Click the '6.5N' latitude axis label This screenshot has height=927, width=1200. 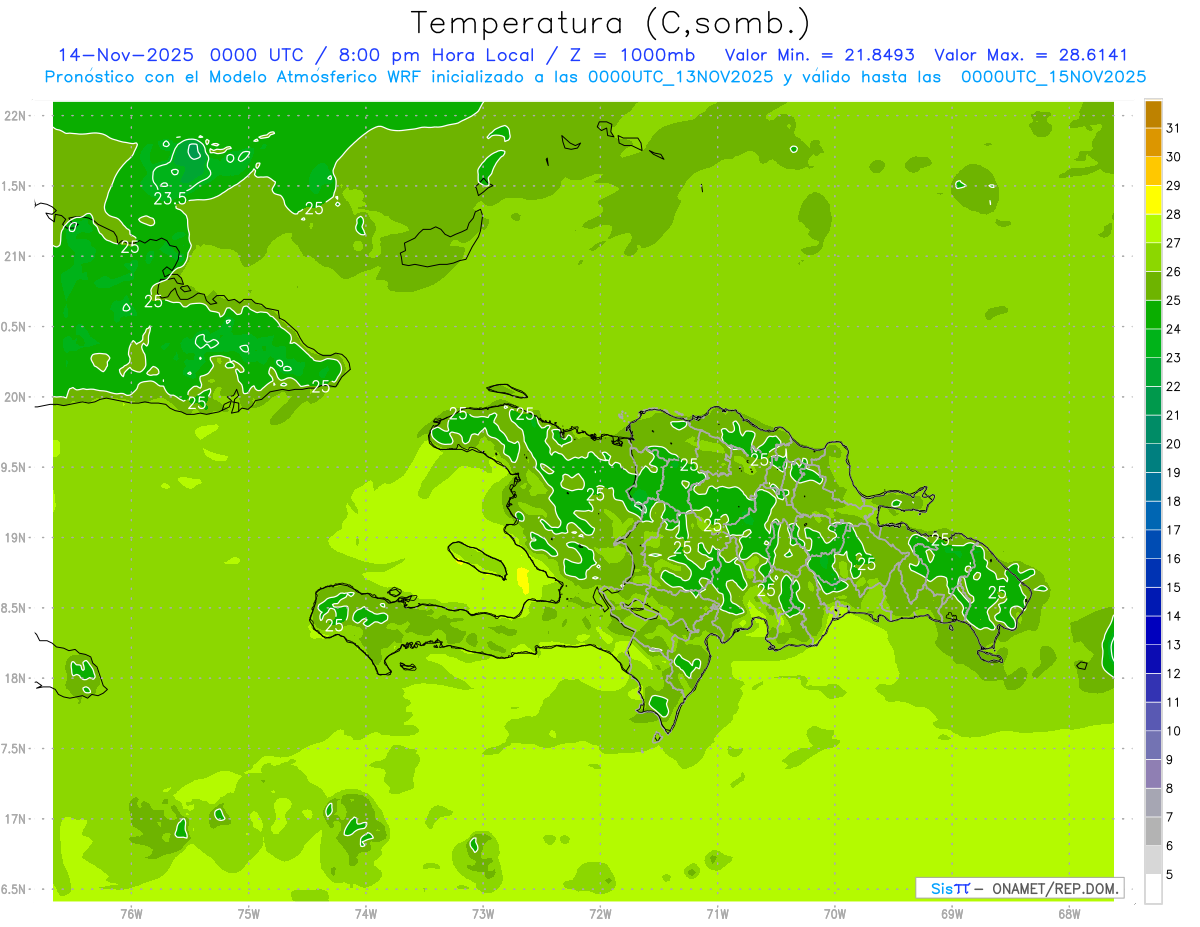[x=15, y=889]
